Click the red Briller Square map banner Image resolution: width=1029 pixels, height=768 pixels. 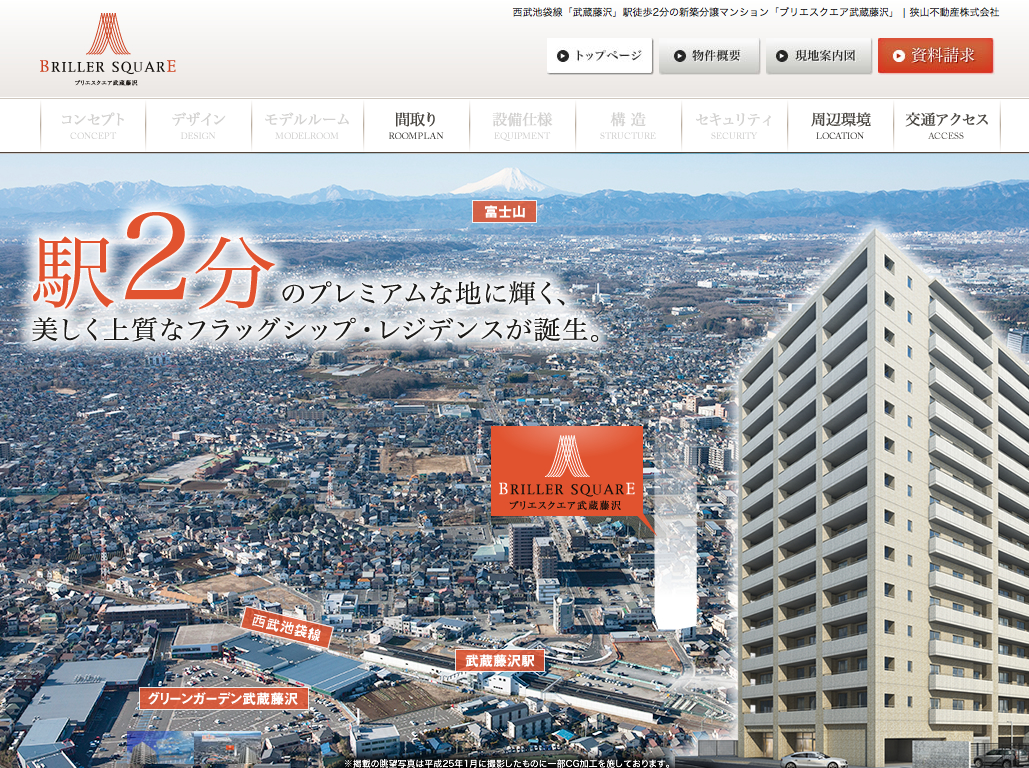(567, 470)
